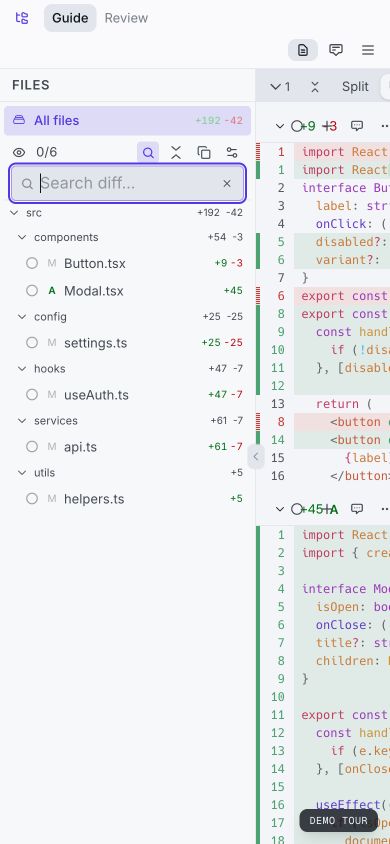The image size is (390, 844).
Task: Click the A status badge of Modal.tsx
Action: pyautogui.click(x=52, y=291)
